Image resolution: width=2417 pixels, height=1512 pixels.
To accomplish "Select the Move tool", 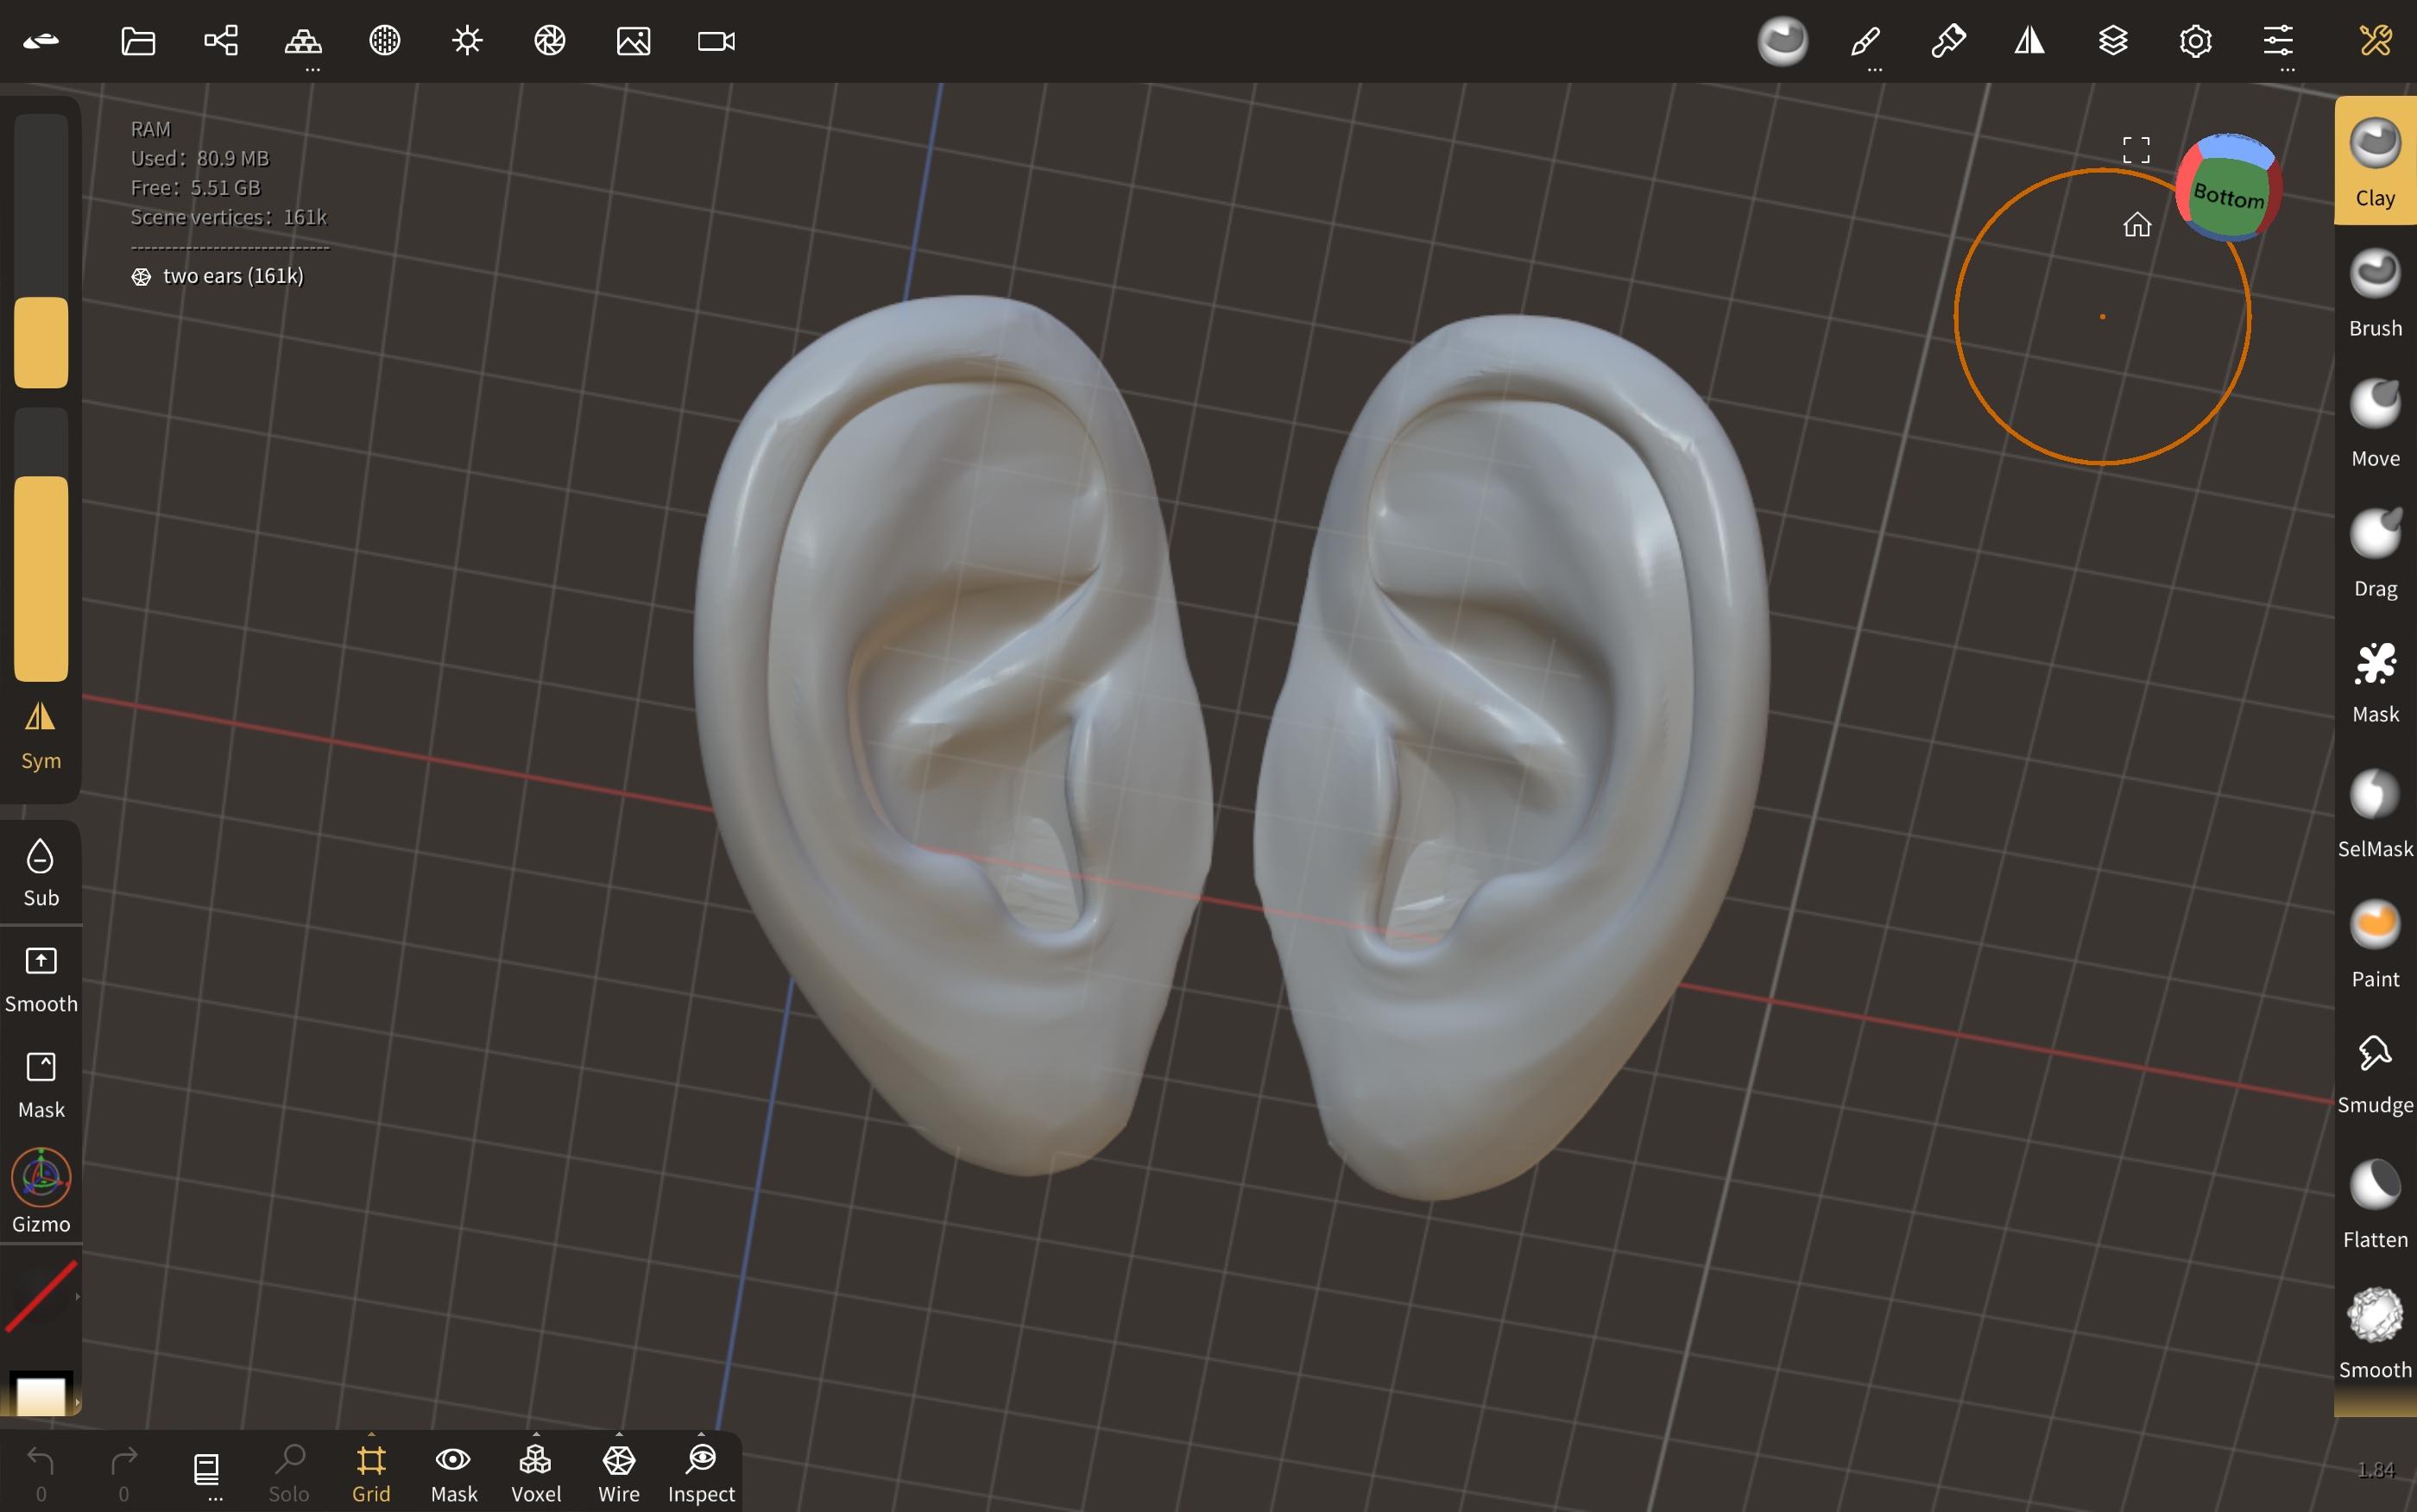I will click(2375, 423).
